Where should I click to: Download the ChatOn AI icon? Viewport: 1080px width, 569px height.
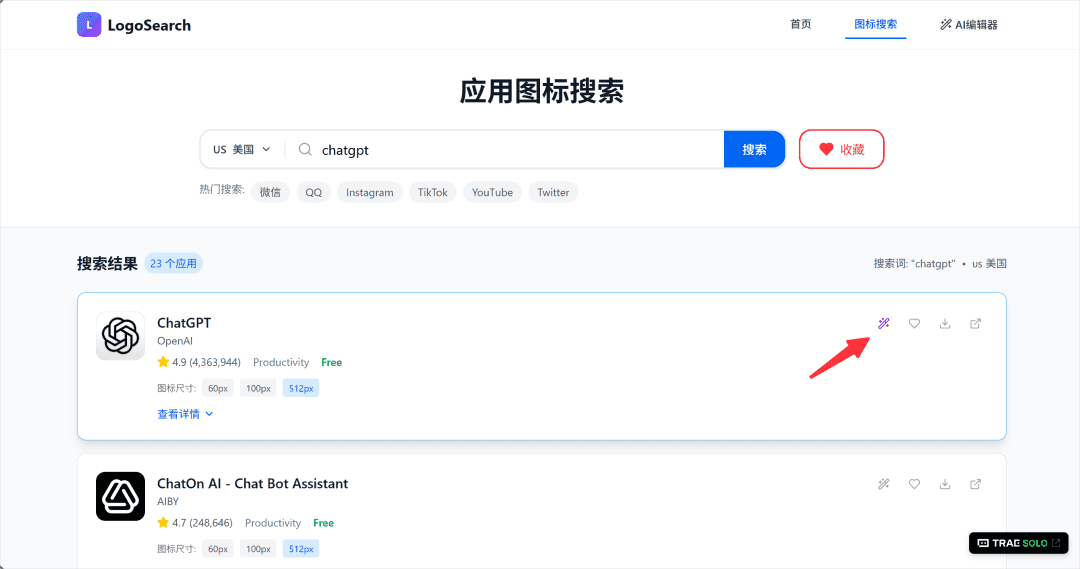pyautogui.click(x=945, y=484)
